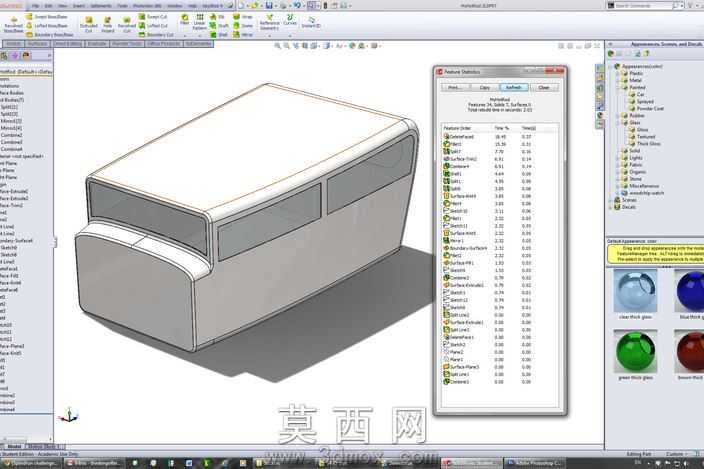Select the Mirror tool

243,34
